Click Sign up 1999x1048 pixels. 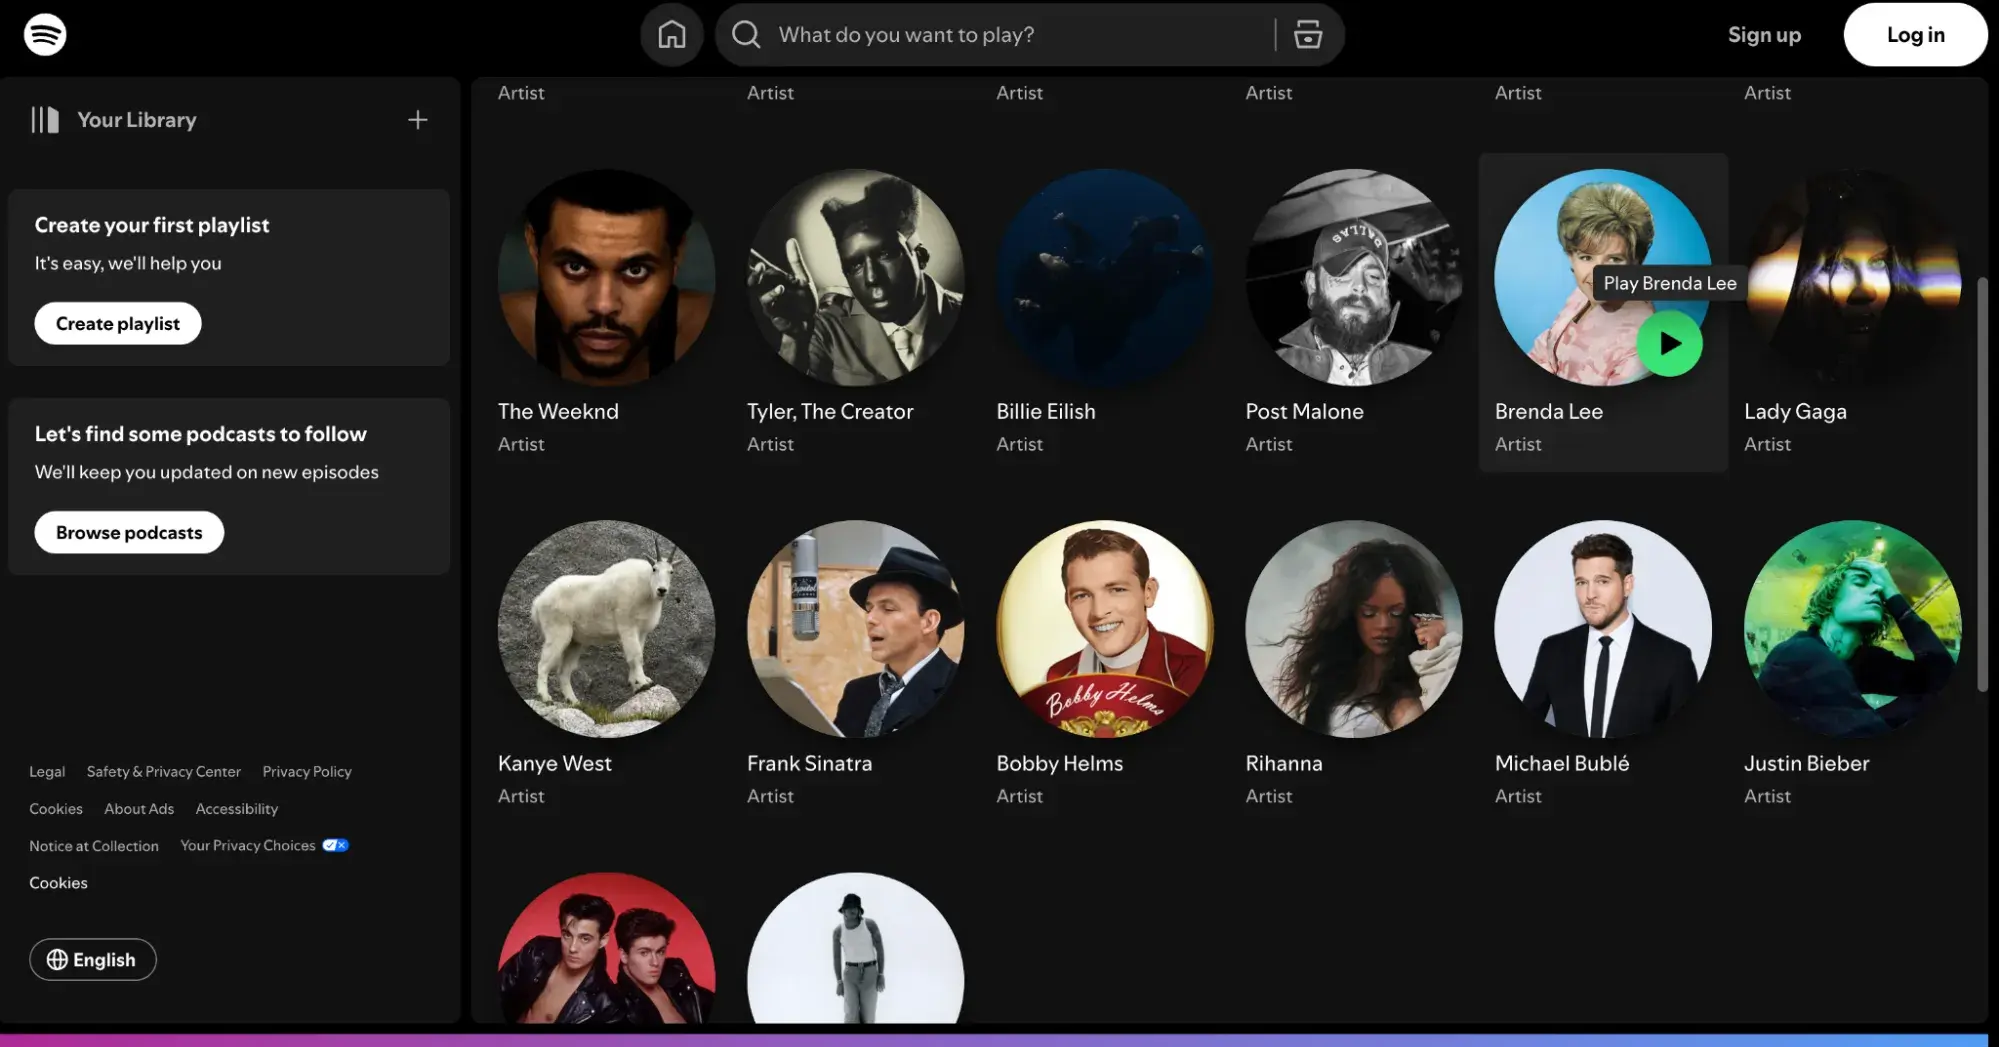click(1764, 35)
